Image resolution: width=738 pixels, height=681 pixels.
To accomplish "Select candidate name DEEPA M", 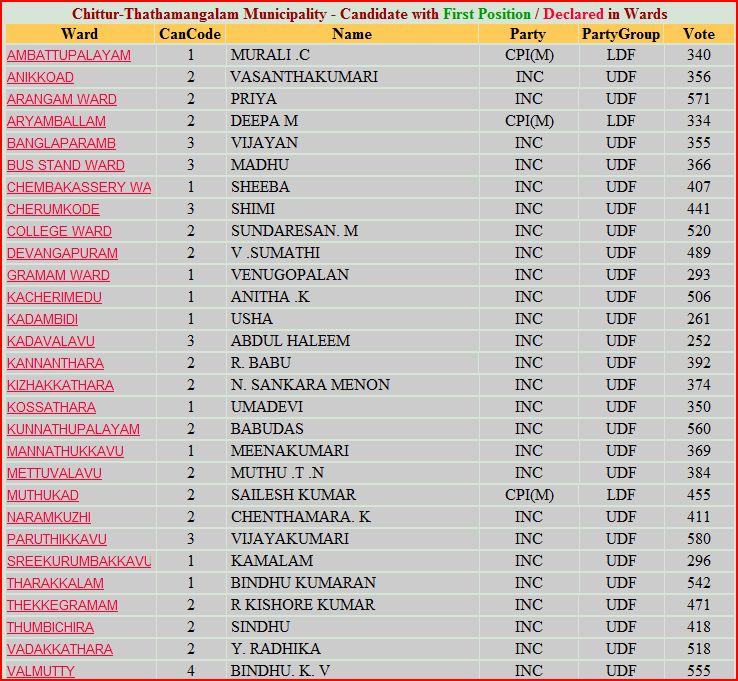I will (265, 120).
